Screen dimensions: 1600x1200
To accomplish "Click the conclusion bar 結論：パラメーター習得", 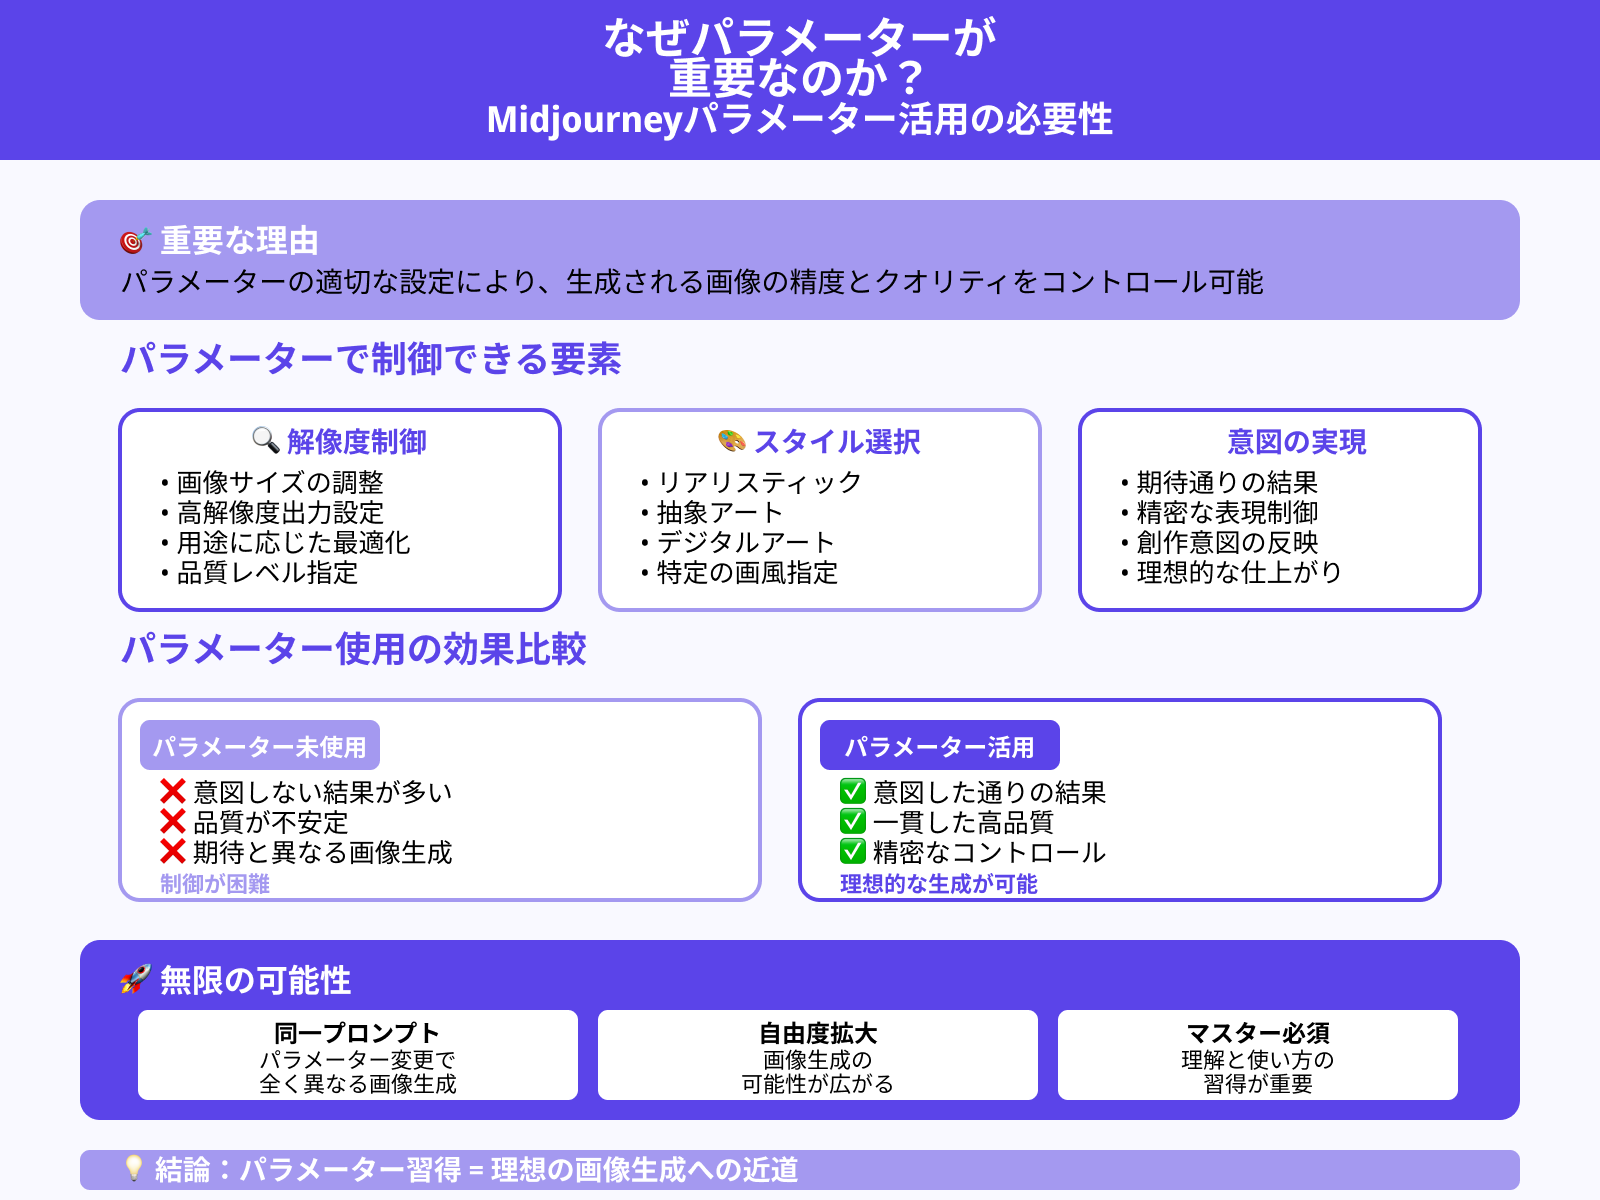I will coord(800,1169).
